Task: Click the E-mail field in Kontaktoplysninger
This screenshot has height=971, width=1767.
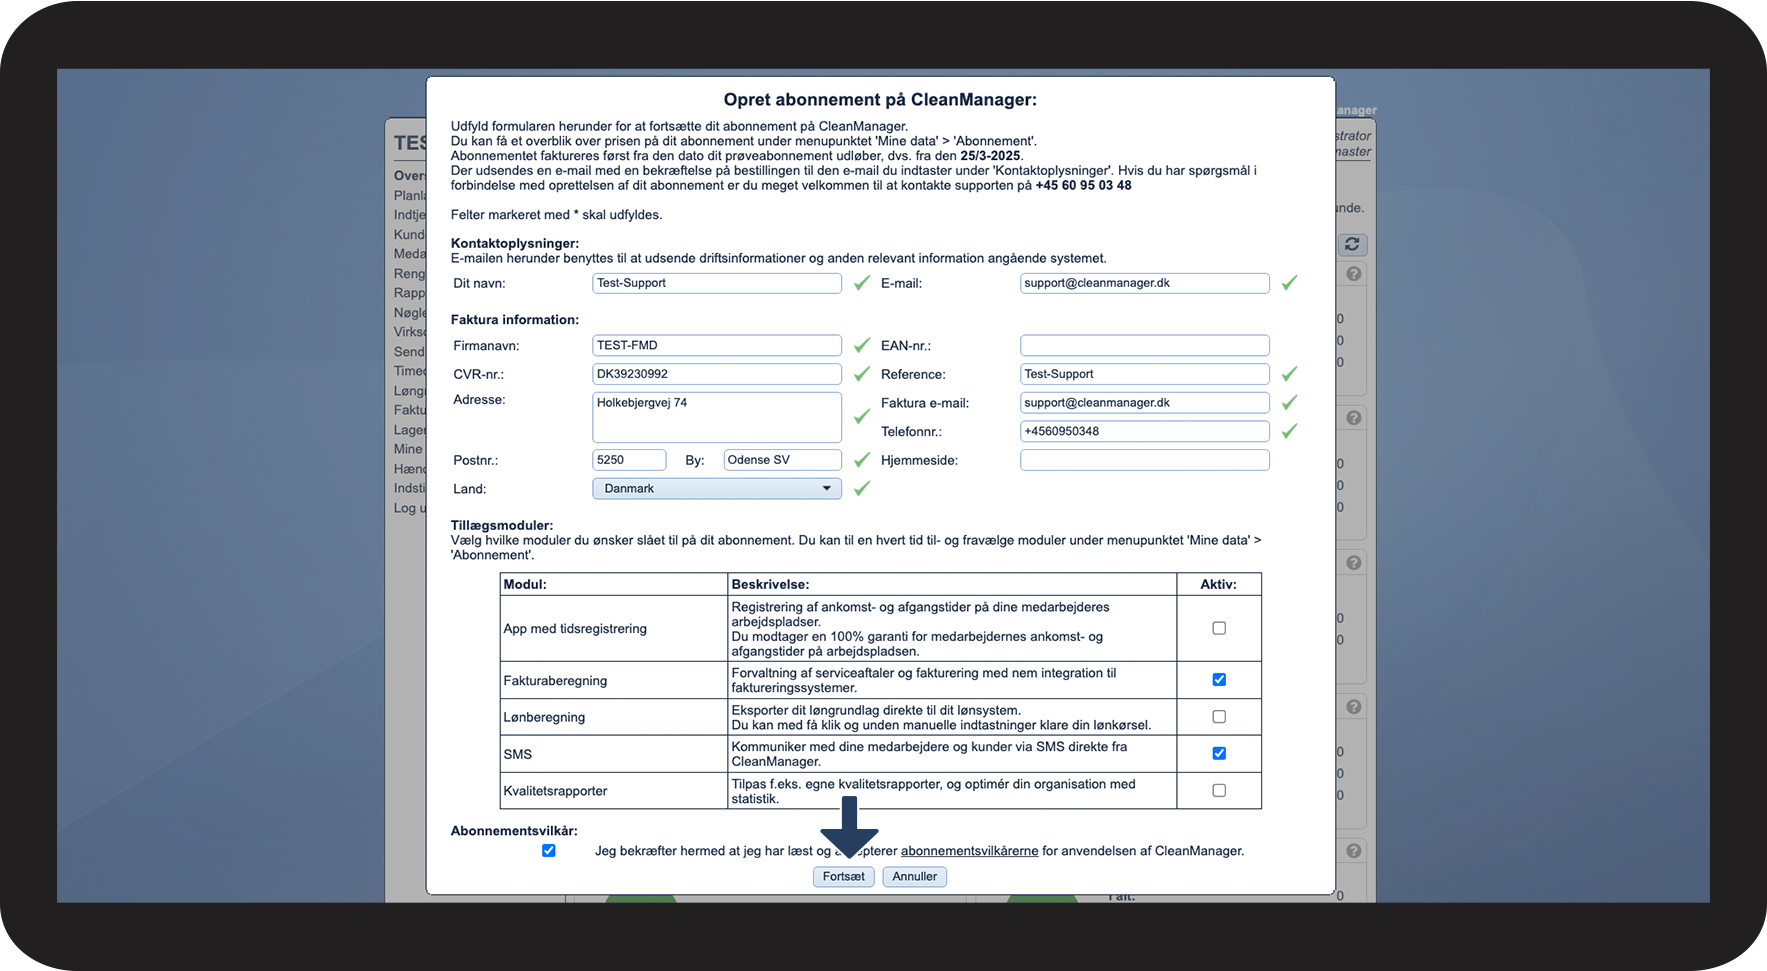Action: 1145,283
